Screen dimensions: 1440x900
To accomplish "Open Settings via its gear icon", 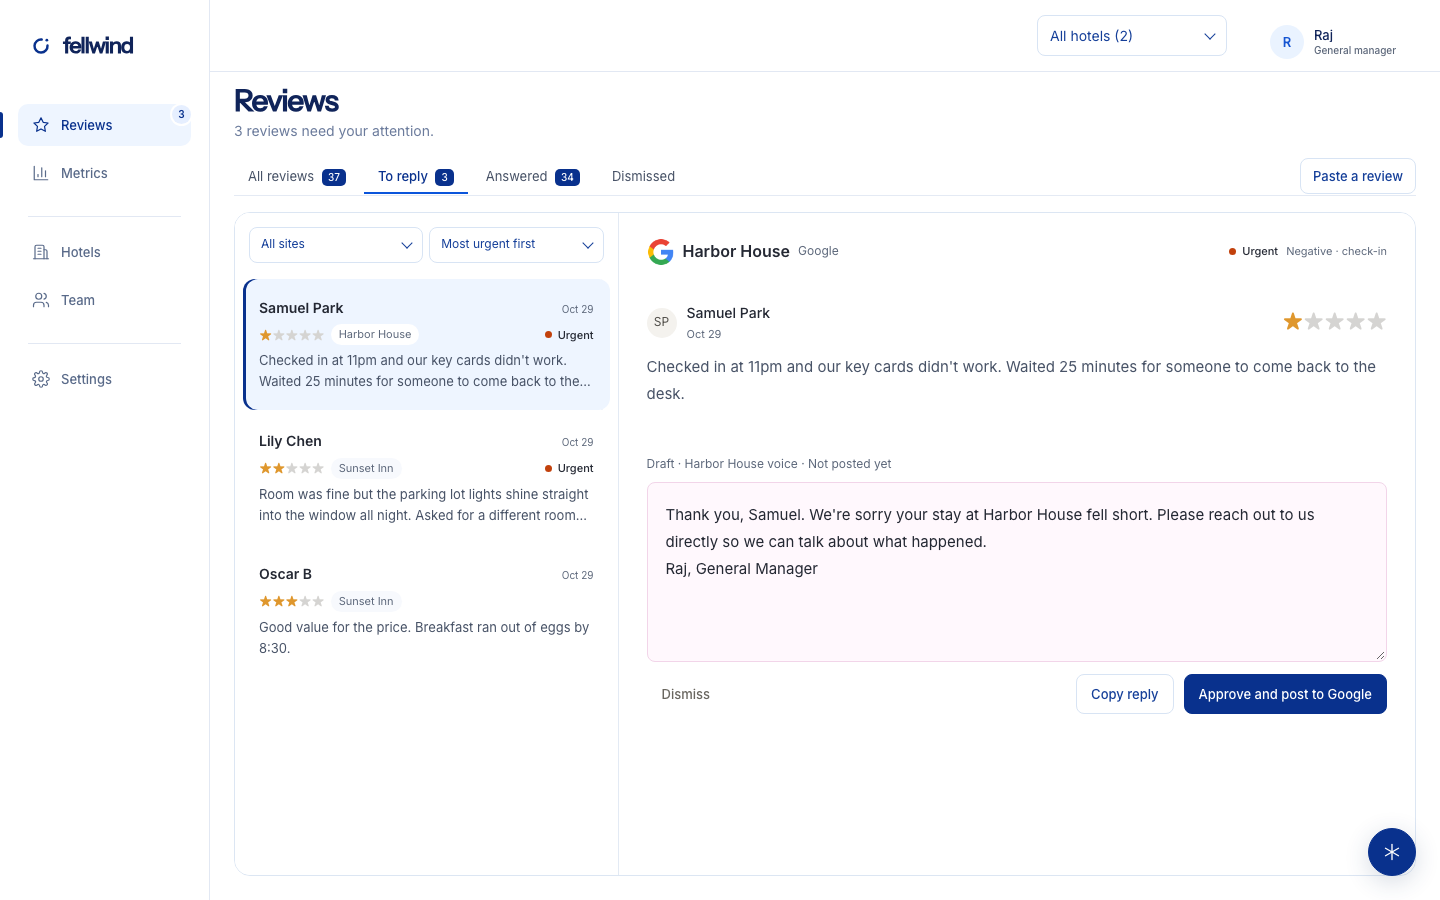I will point(41,379).
